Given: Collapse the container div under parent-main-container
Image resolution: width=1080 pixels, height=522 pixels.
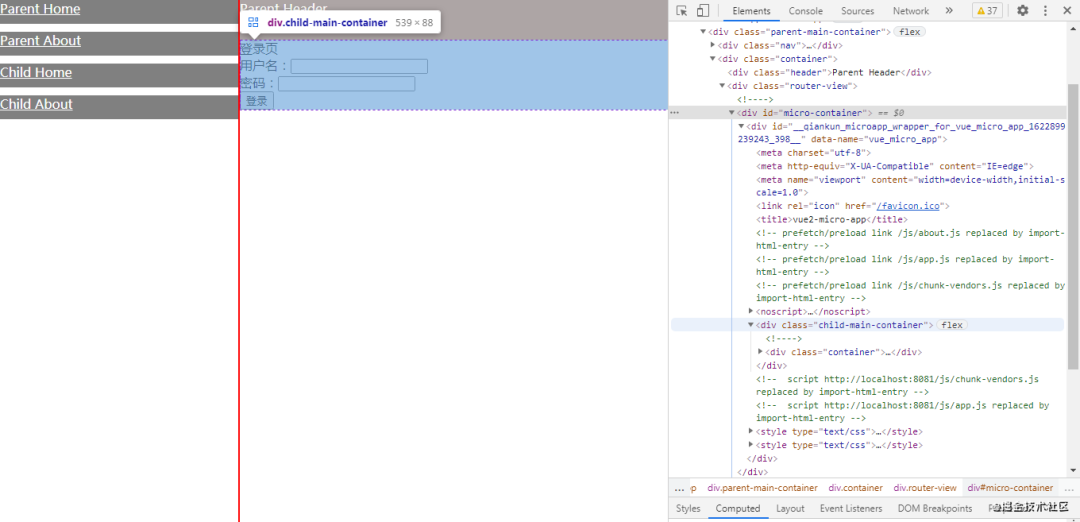Looking at the screenshot, I should [x=713, y=59].
